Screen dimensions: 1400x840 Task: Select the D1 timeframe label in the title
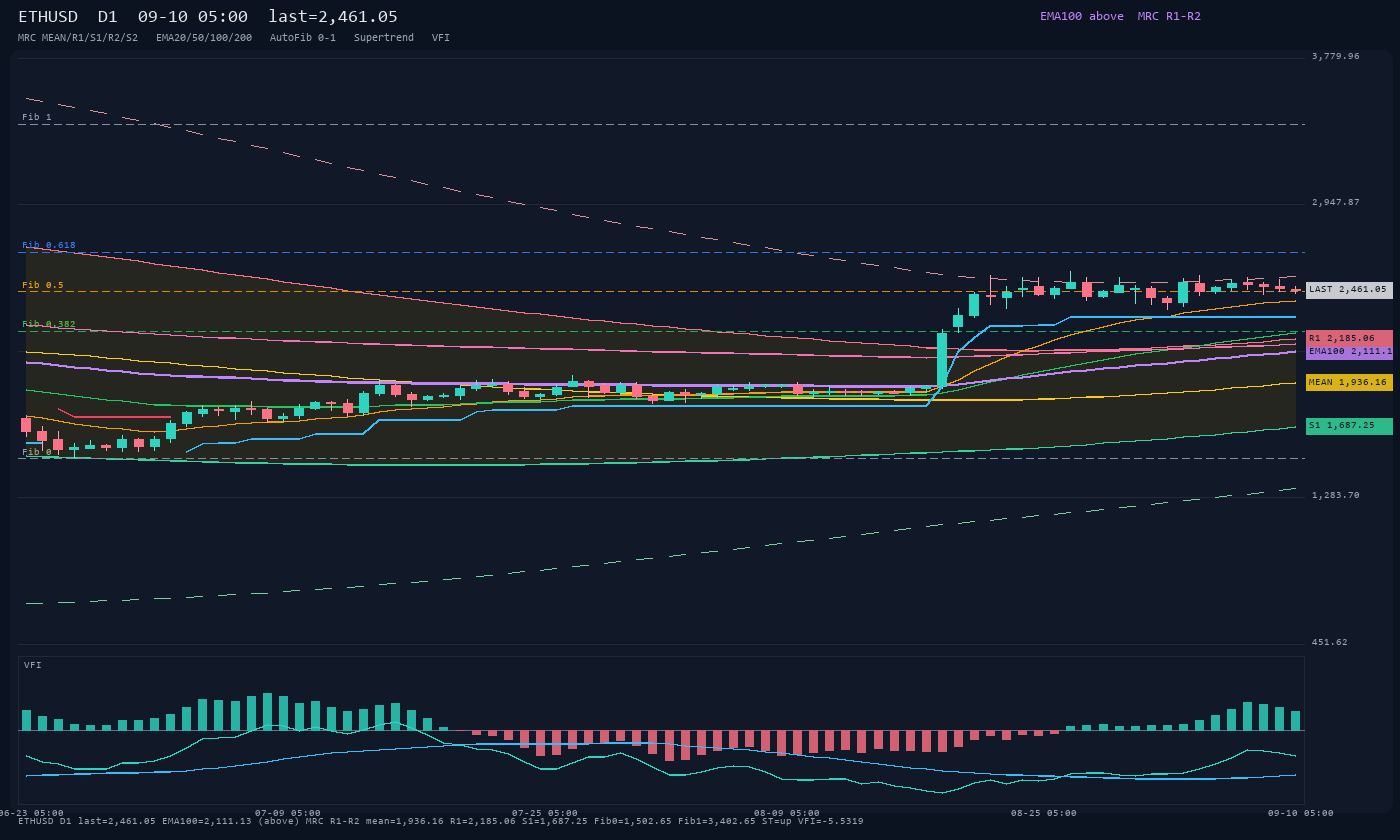coord(108,16)
